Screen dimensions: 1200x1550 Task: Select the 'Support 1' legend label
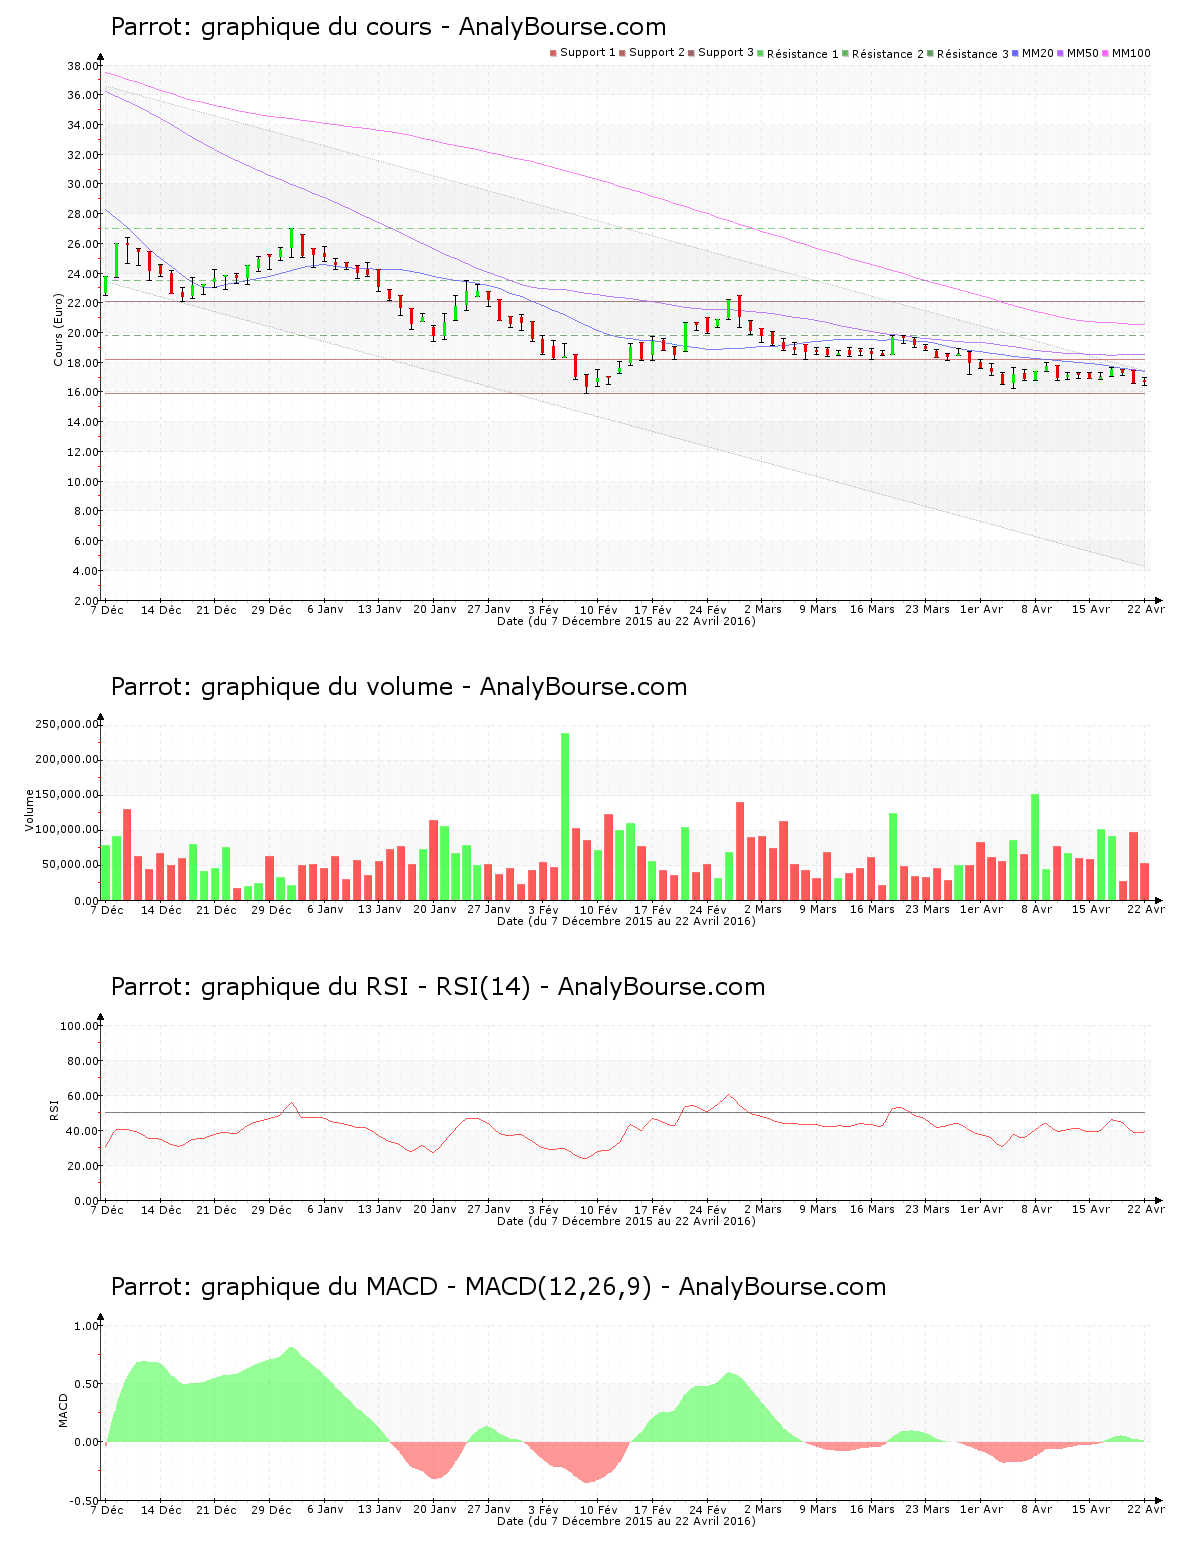(x=587, y=52)
